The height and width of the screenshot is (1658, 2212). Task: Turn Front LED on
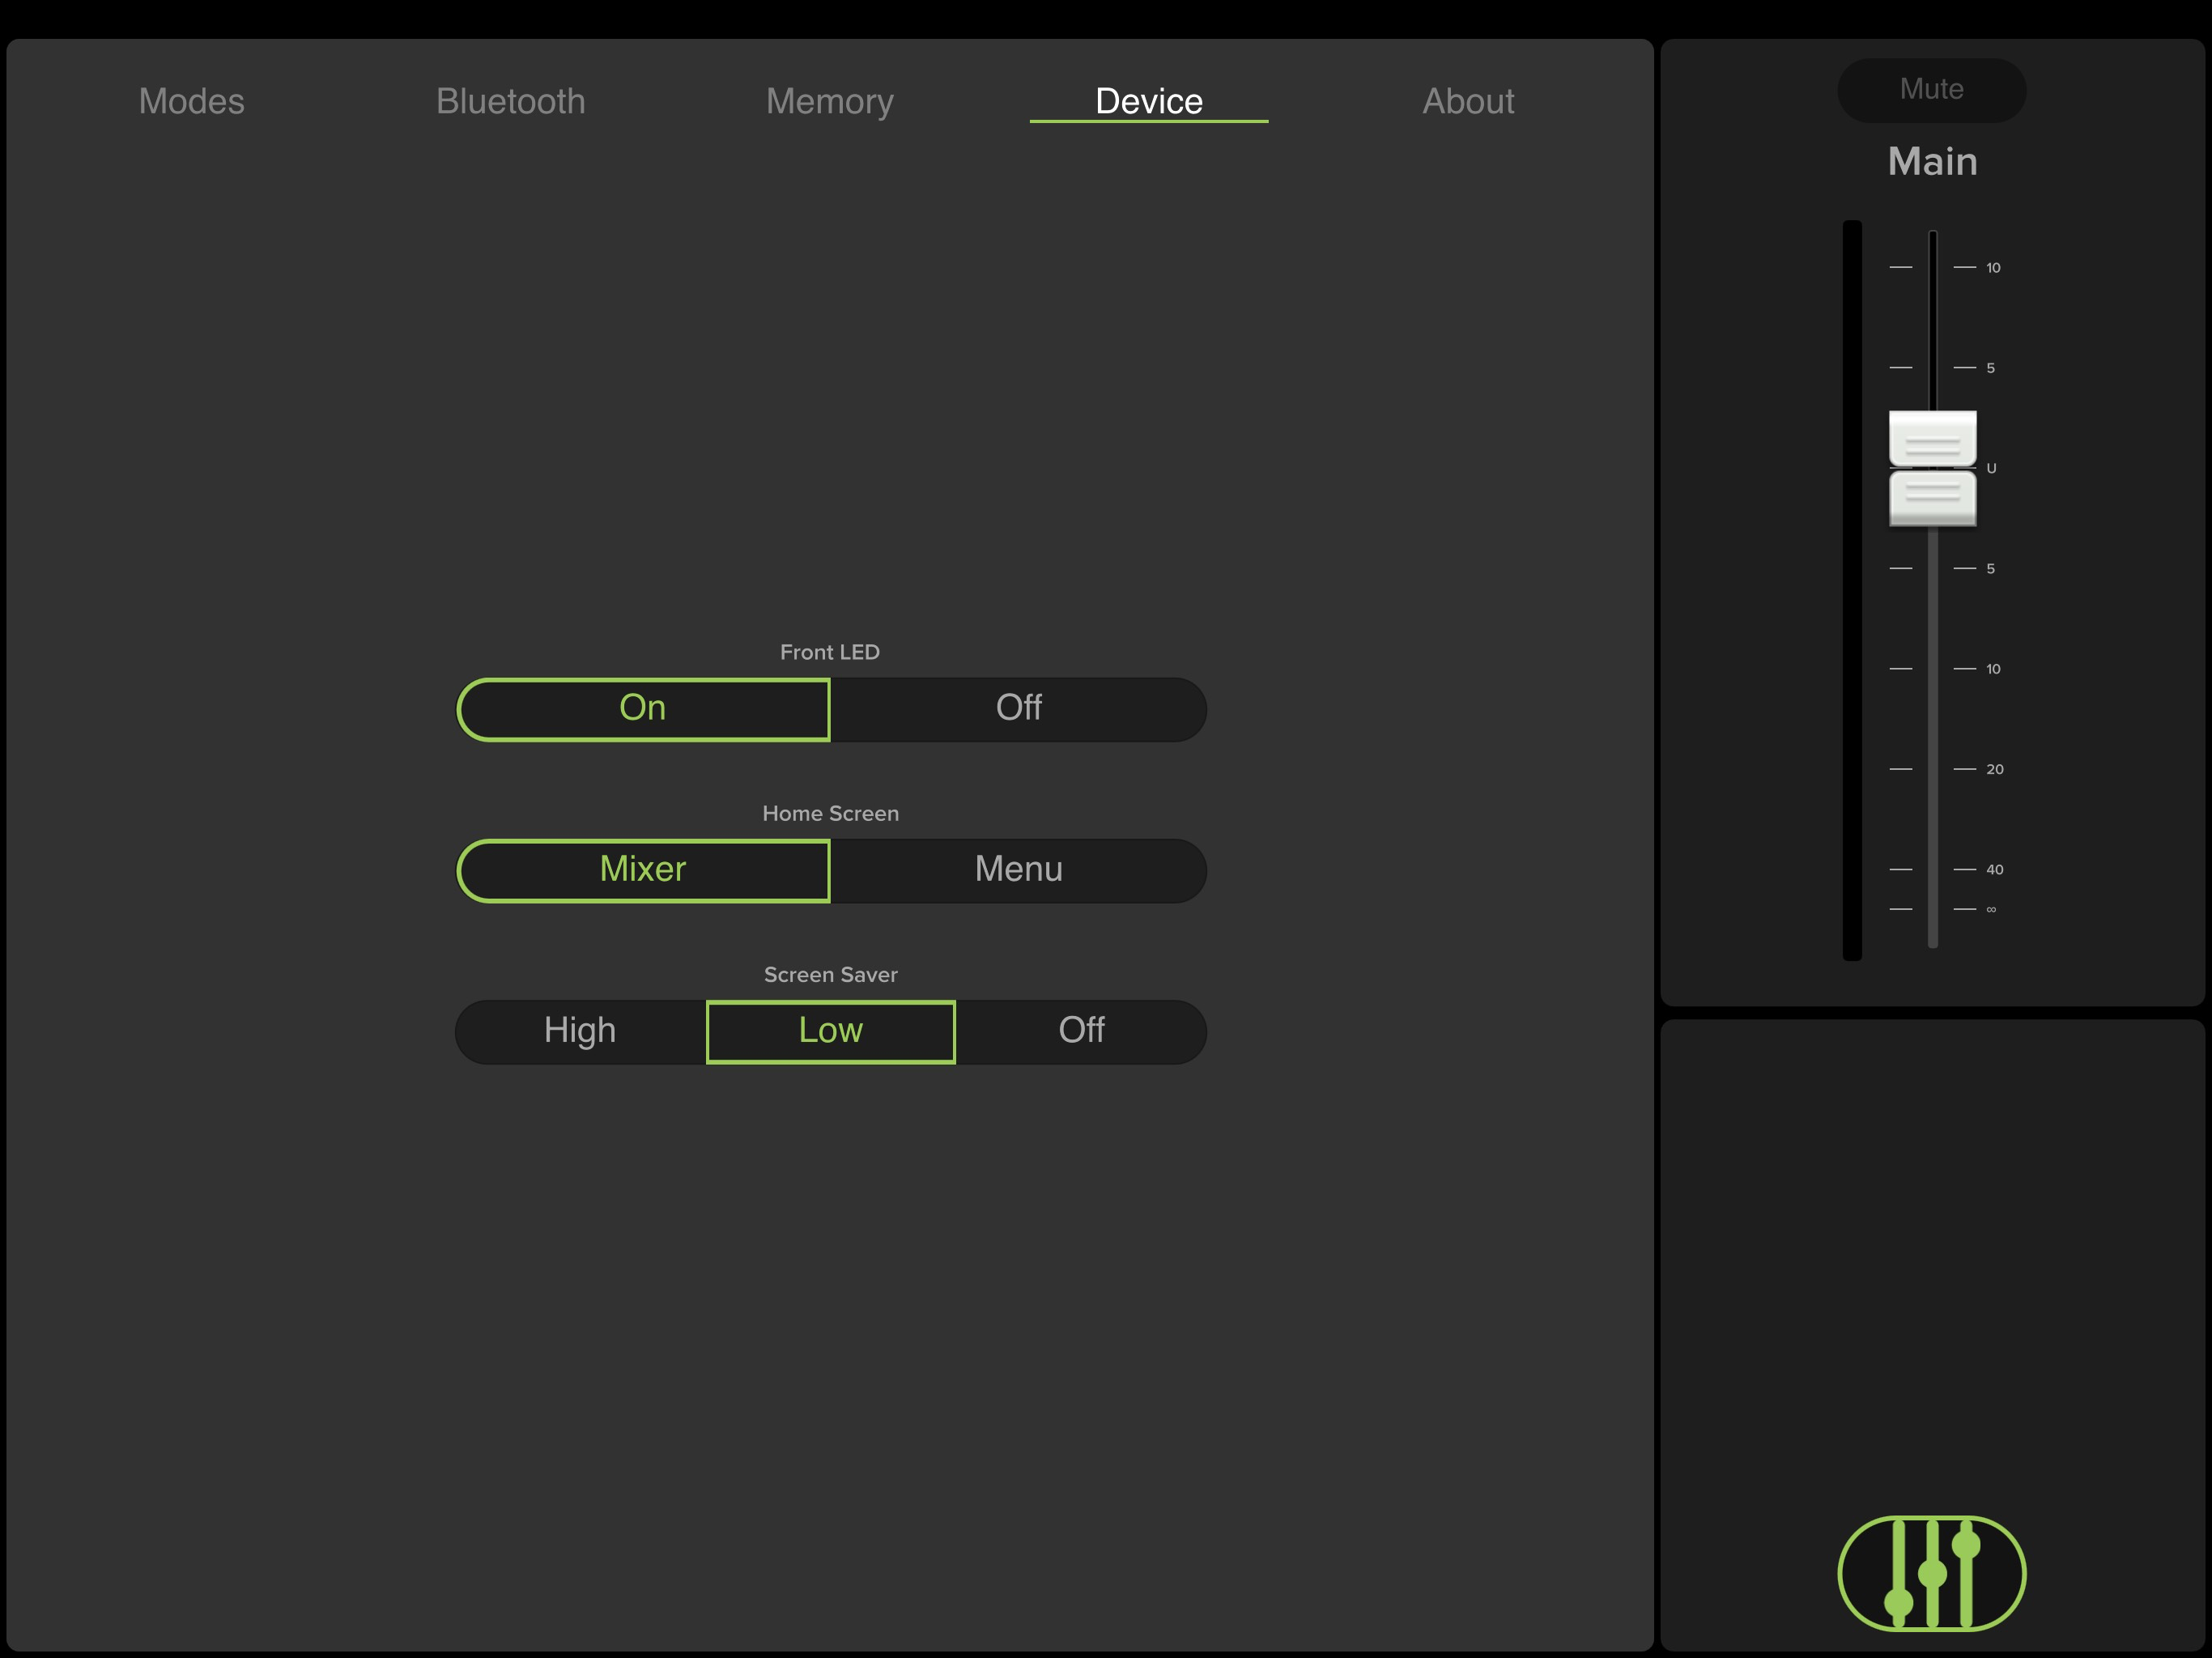[x=643, y=709]
